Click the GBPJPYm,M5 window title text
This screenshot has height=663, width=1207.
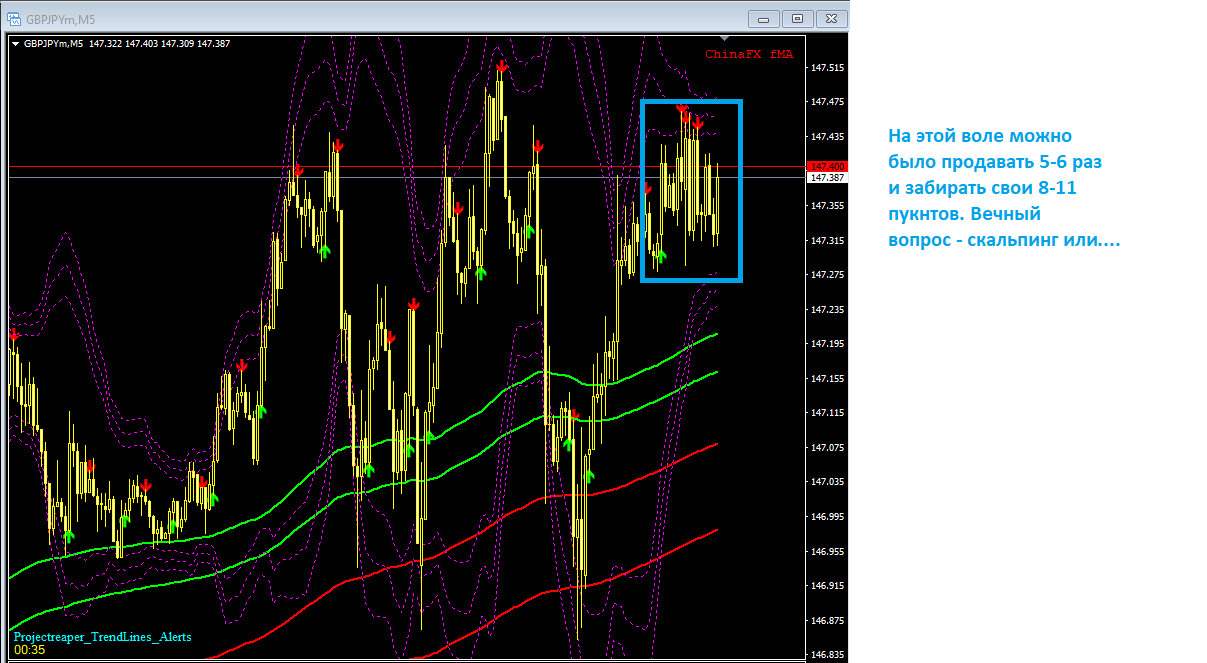pyautogui.click(x=60, y=18)
